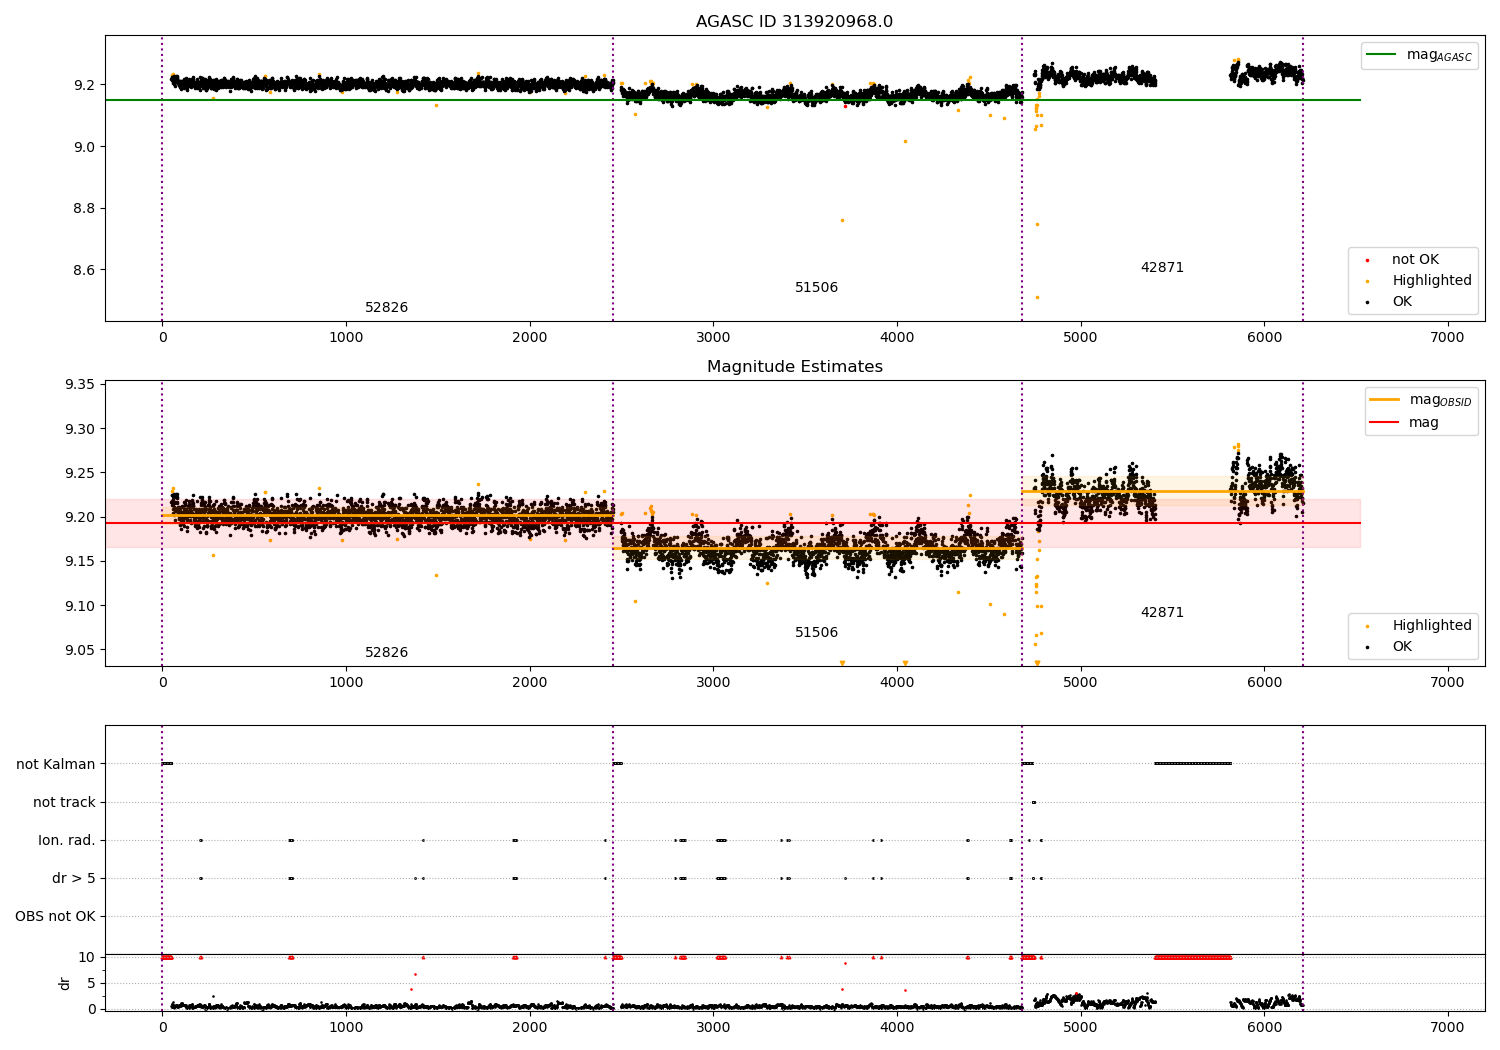Select the 'Ion. rad.' row label
Viewport: 1500px width, 1050px height.
coord(67,841)
